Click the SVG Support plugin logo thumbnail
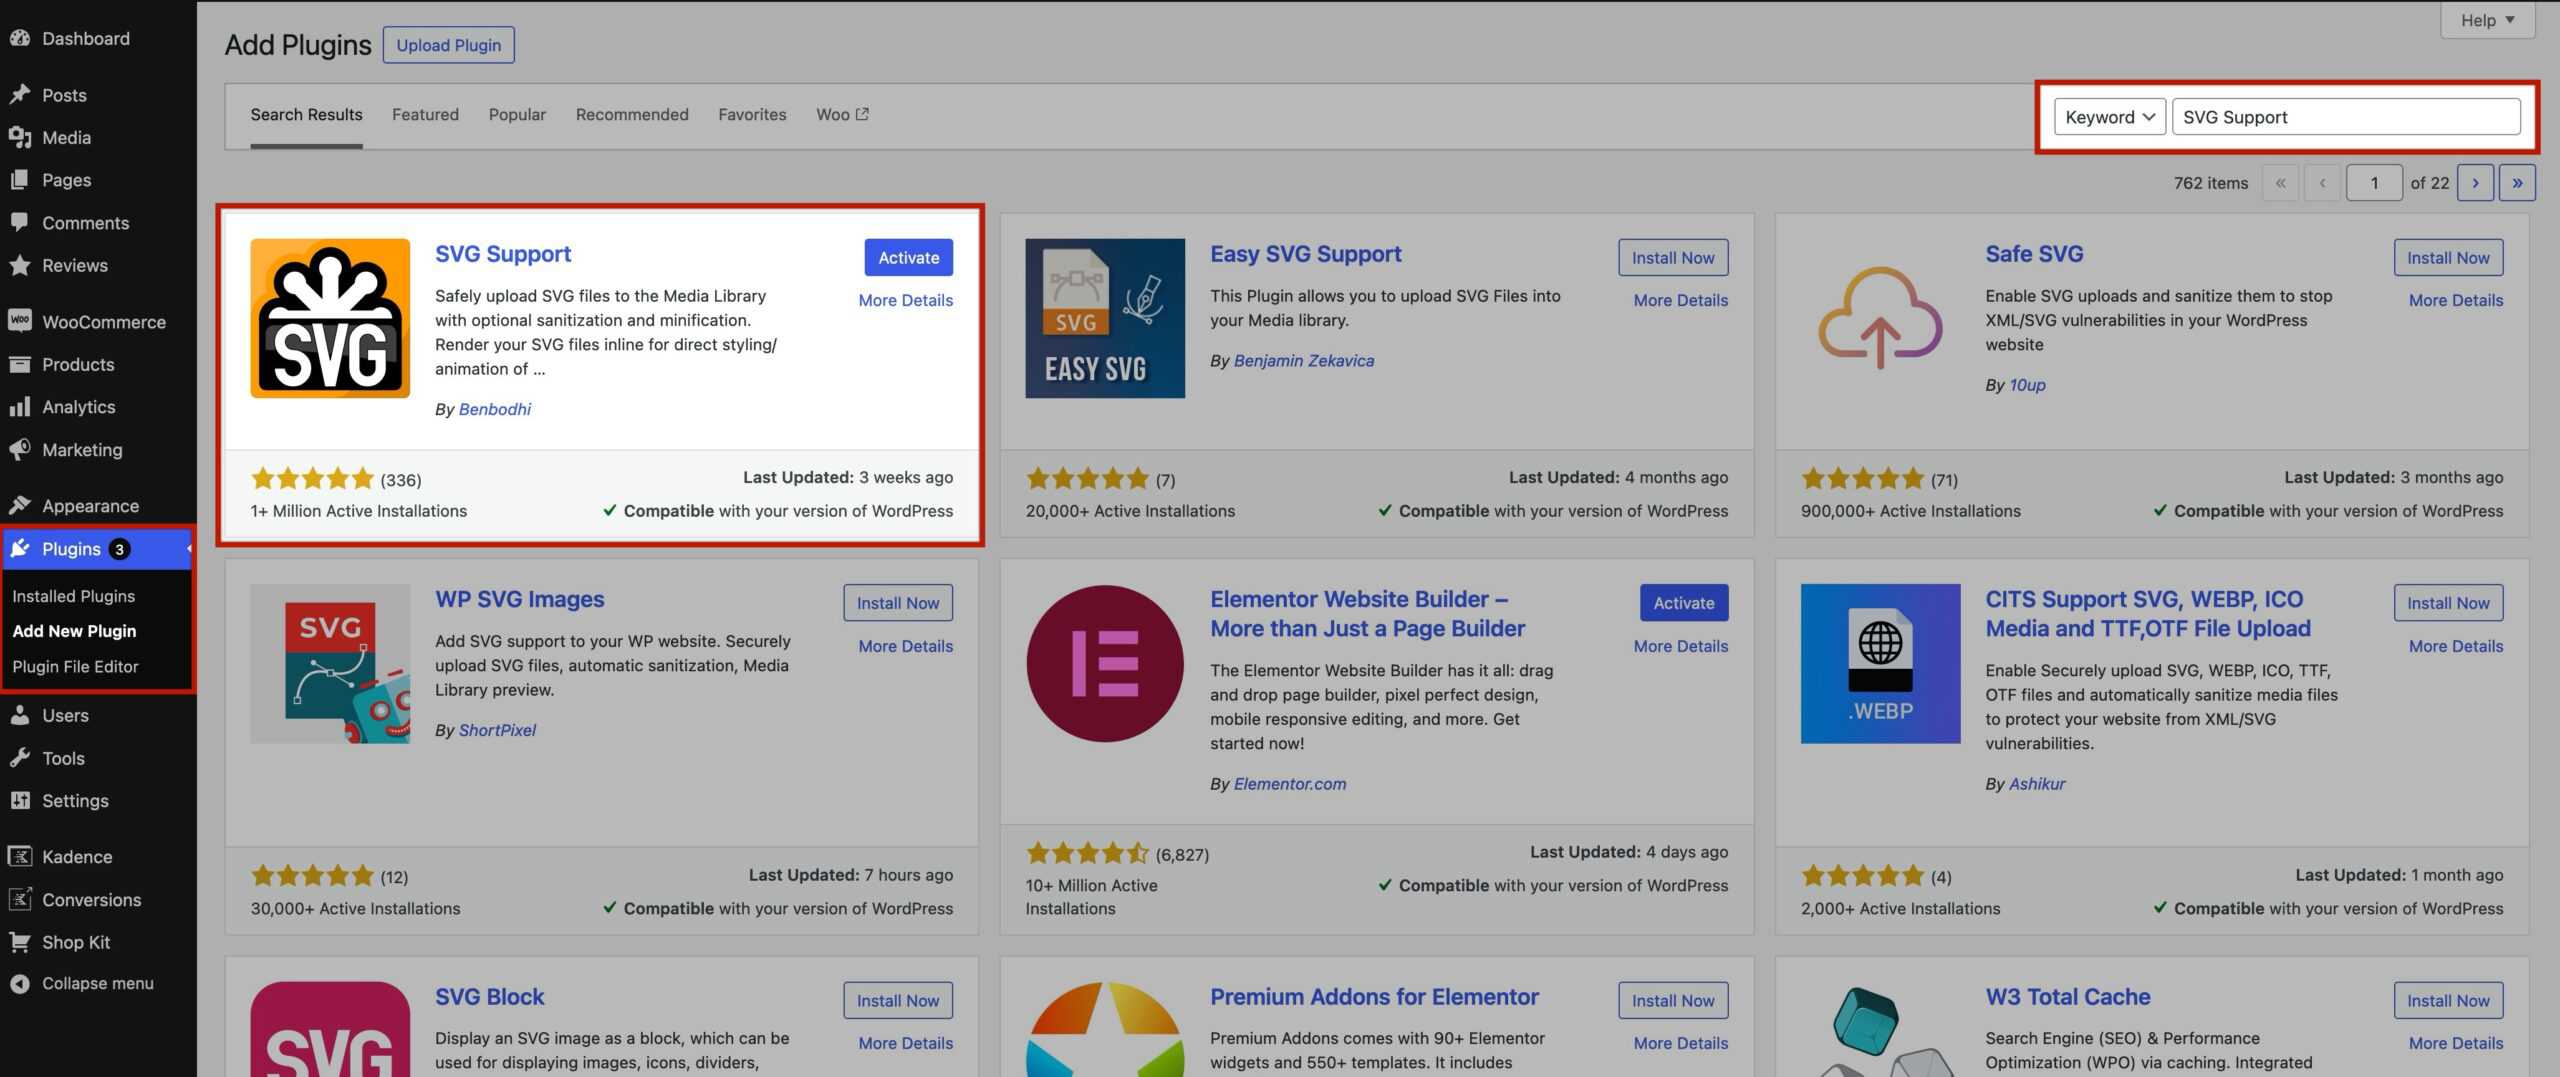 [330, 318]
